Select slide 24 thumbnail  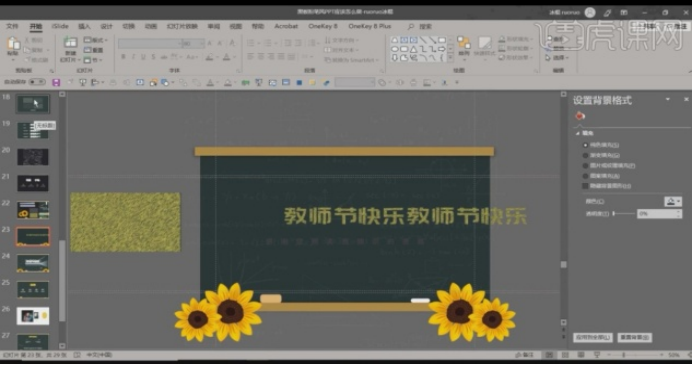[x=33, y=263]
